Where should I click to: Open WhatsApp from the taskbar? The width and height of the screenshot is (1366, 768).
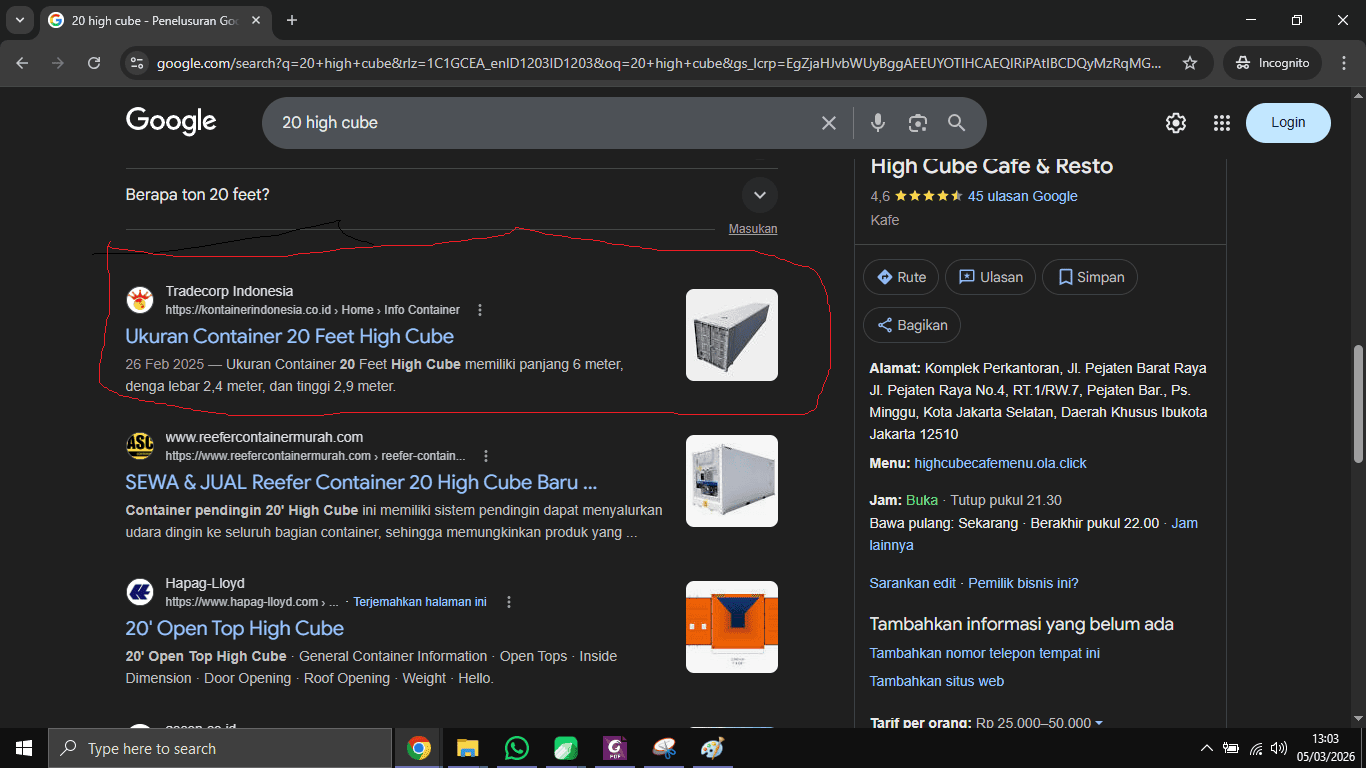coord(517,748)
